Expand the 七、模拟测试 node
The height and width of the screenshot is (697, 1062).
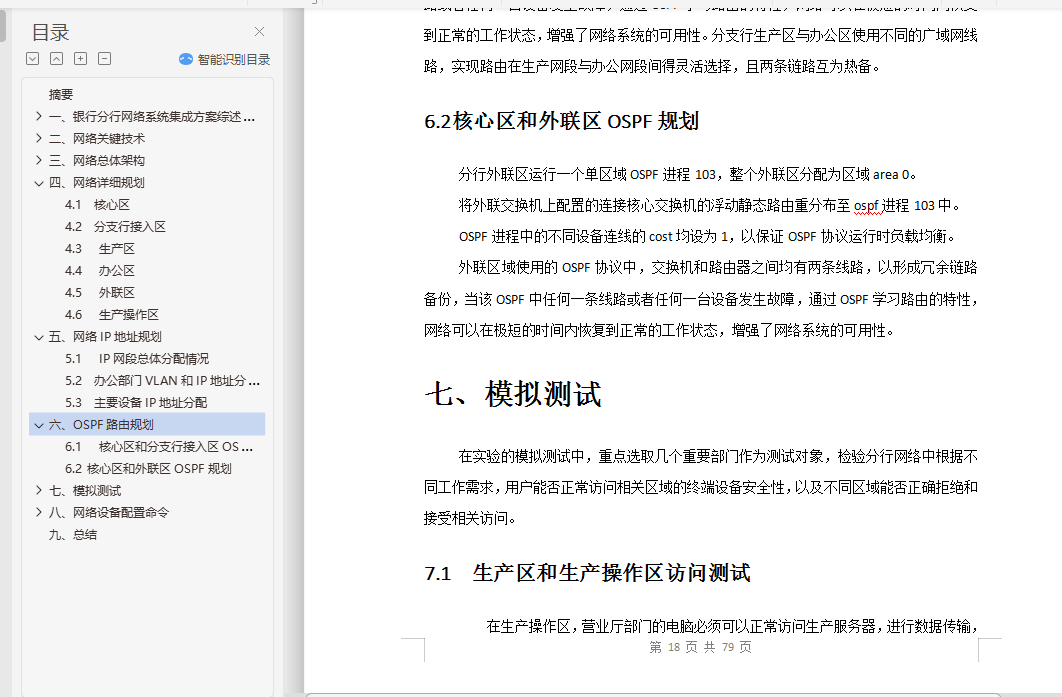39,490
